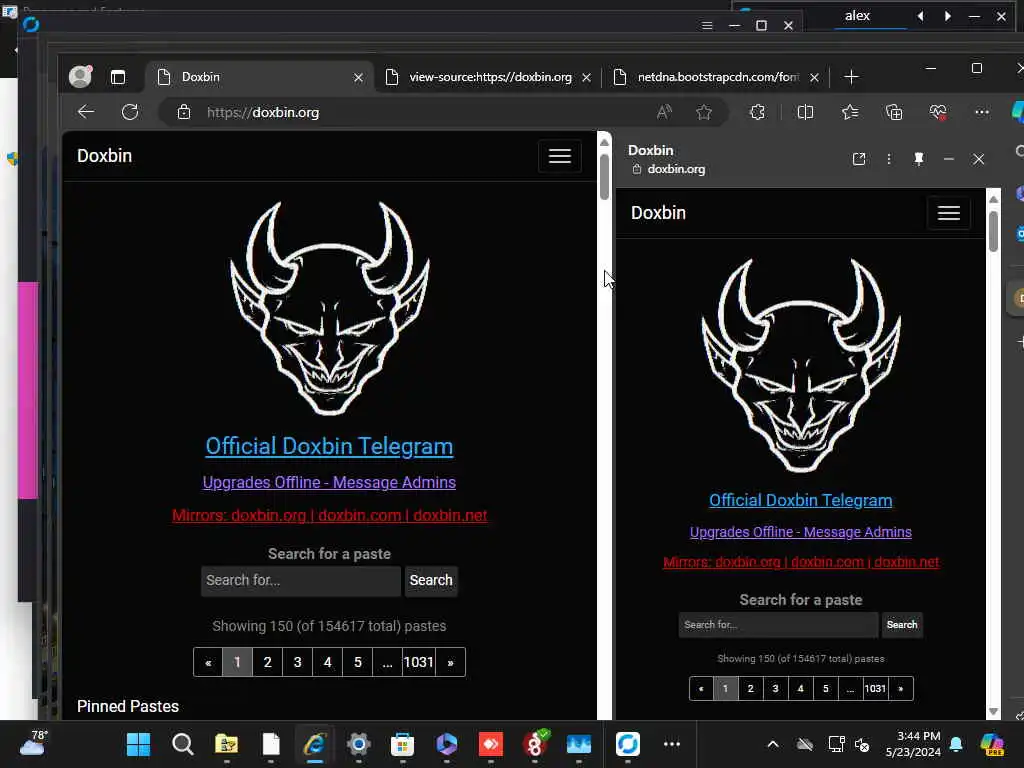Screen dimensions: 1024x768
Task: Open clock showing 3:44 PM 5/23/2024
Action: click(x=913, y=744)
